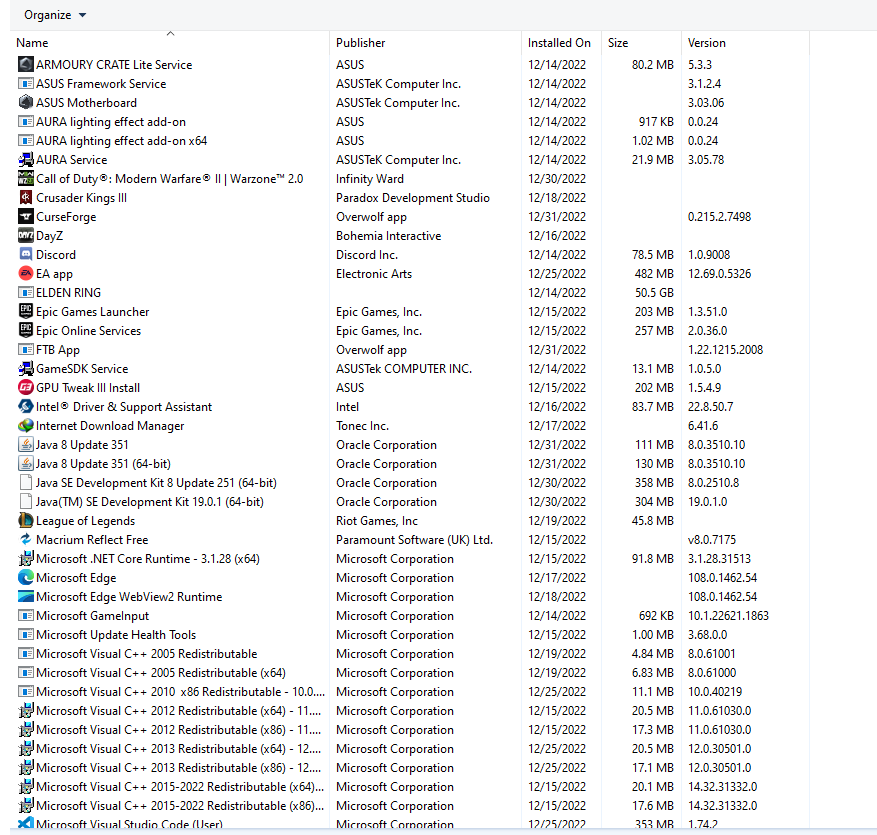Click publisher Bohemia Interactive
The image size is (877, 835).
point(388,235)
